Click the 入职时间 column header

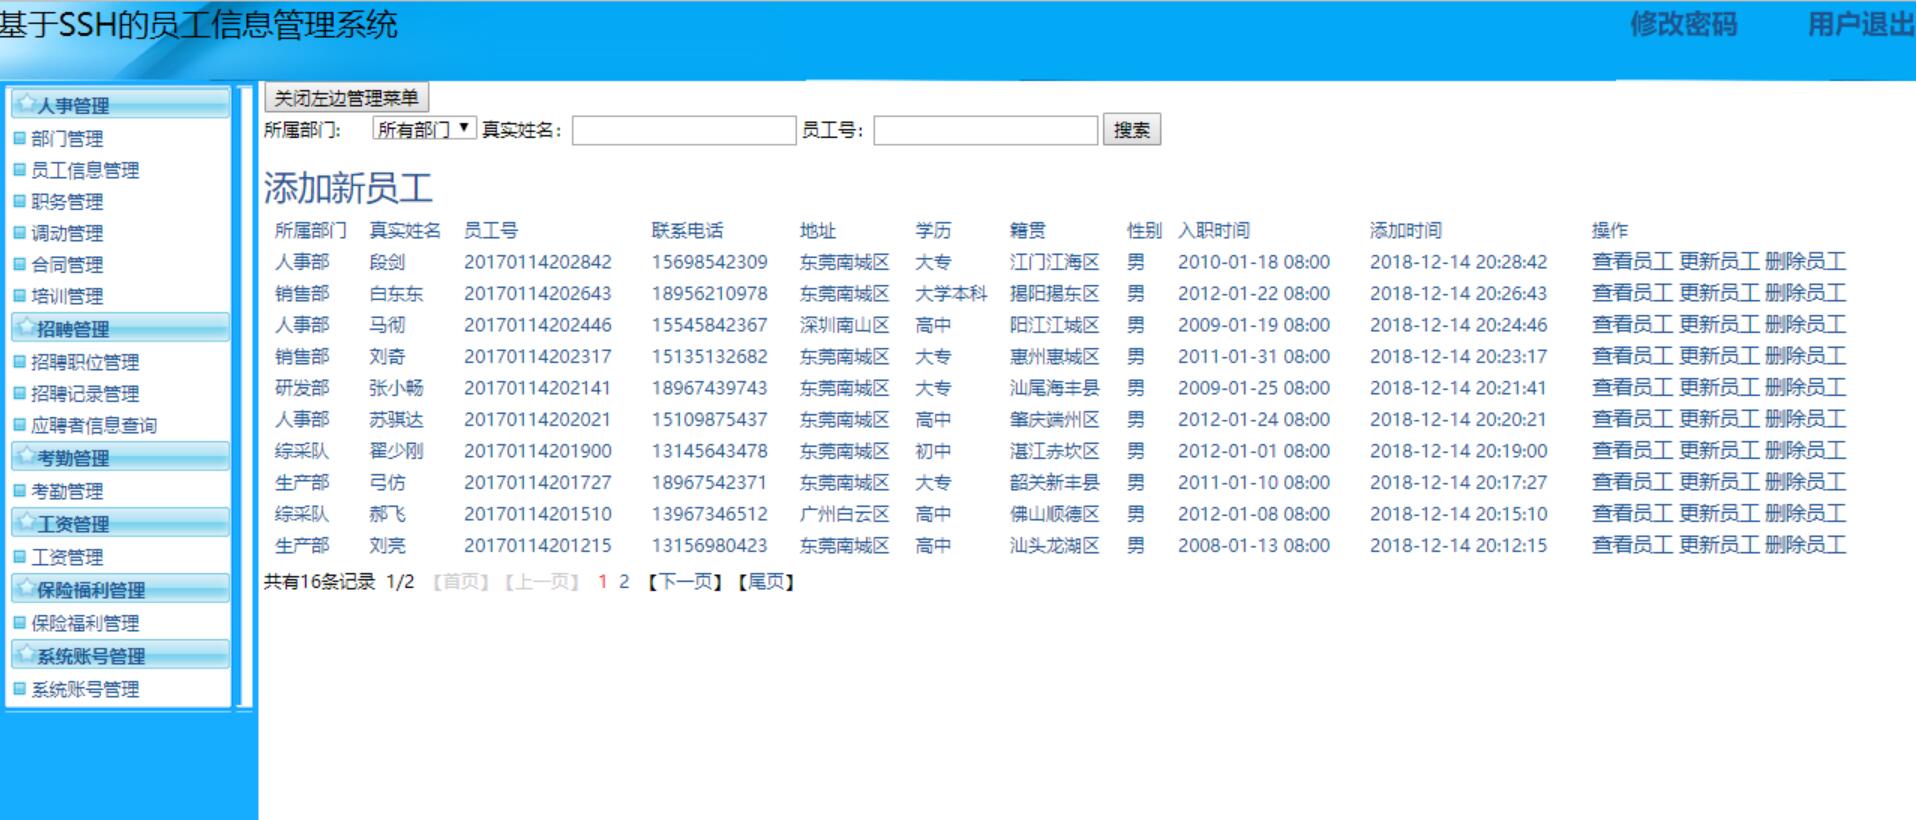pyautogui.click(x=1214, y=230)
